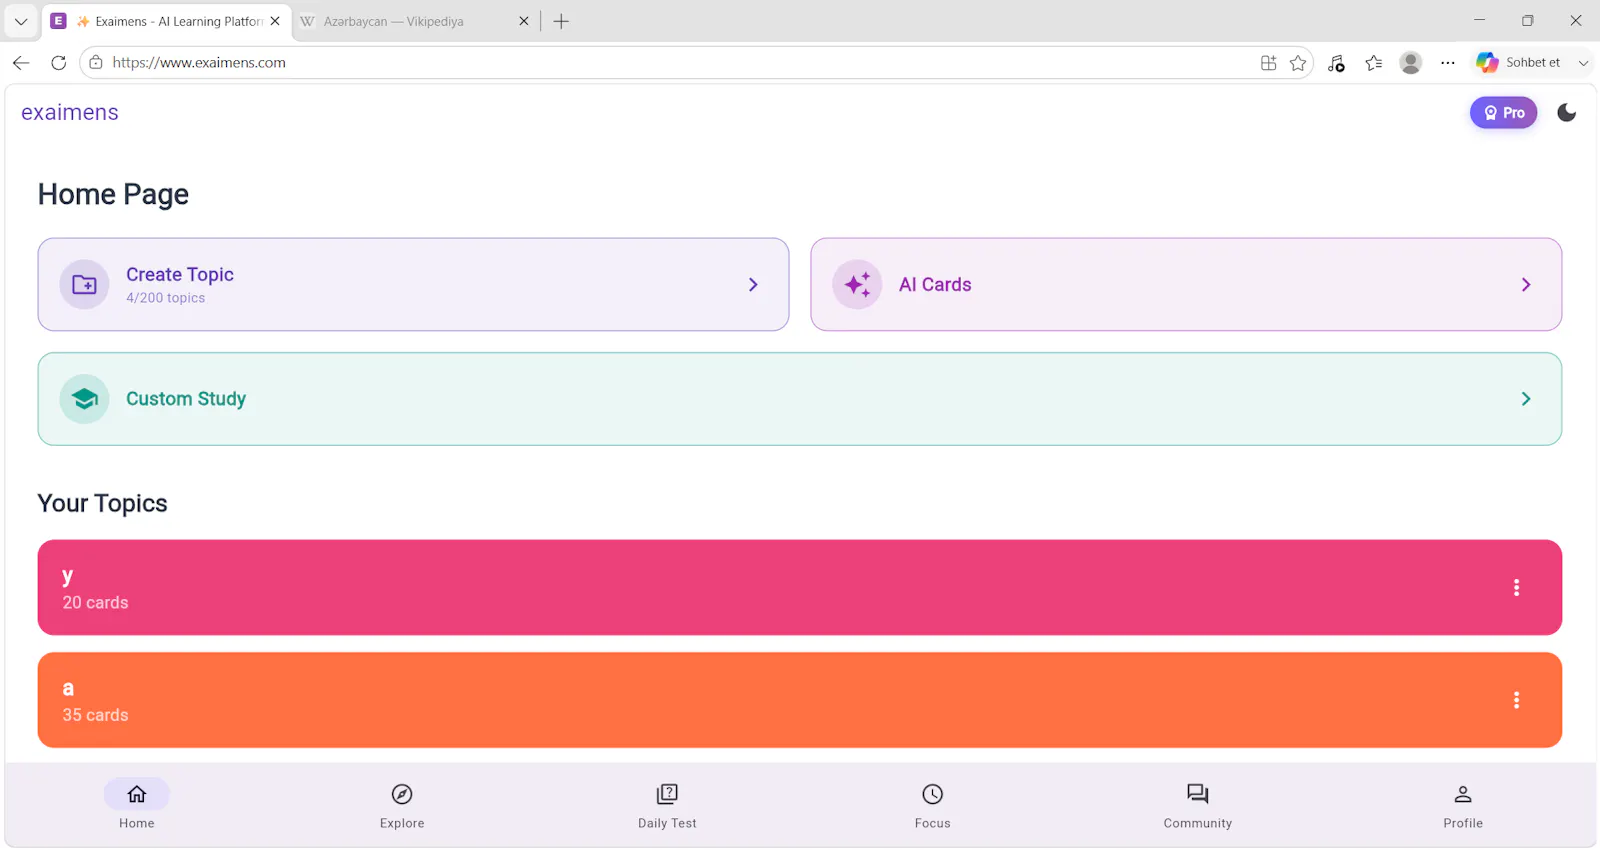Switch to the Explore tab
The width and height of the screenshot is (1600, 850).
tap(402, 805)
